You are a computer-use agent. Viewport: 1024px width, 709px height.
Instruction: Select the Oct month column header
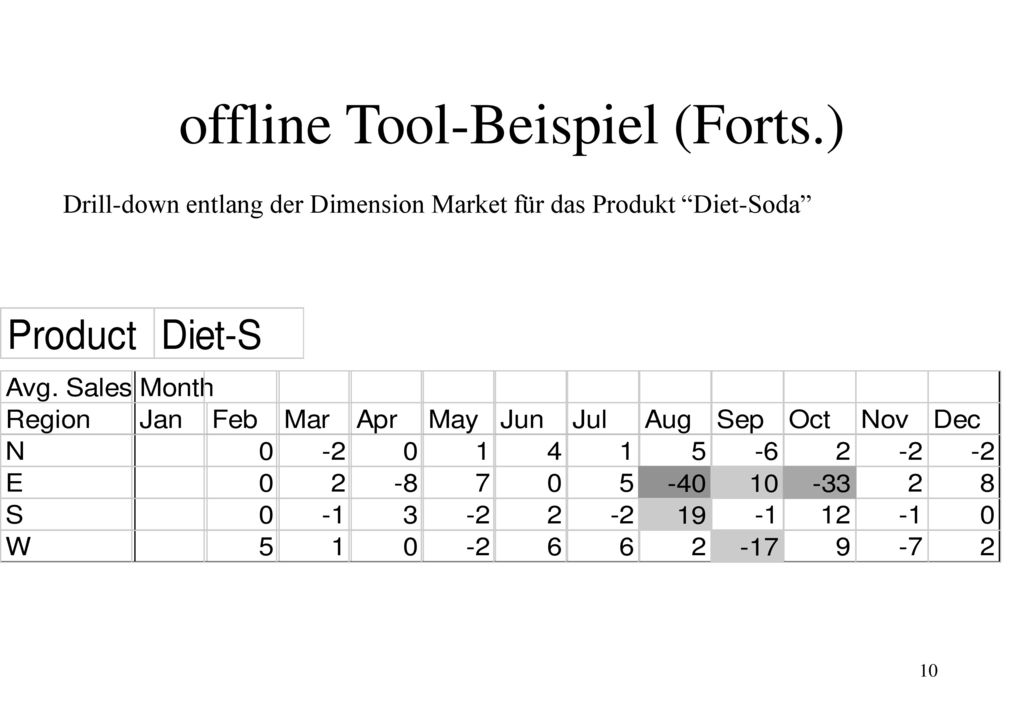pyautogui.click(x=820, y=419)
